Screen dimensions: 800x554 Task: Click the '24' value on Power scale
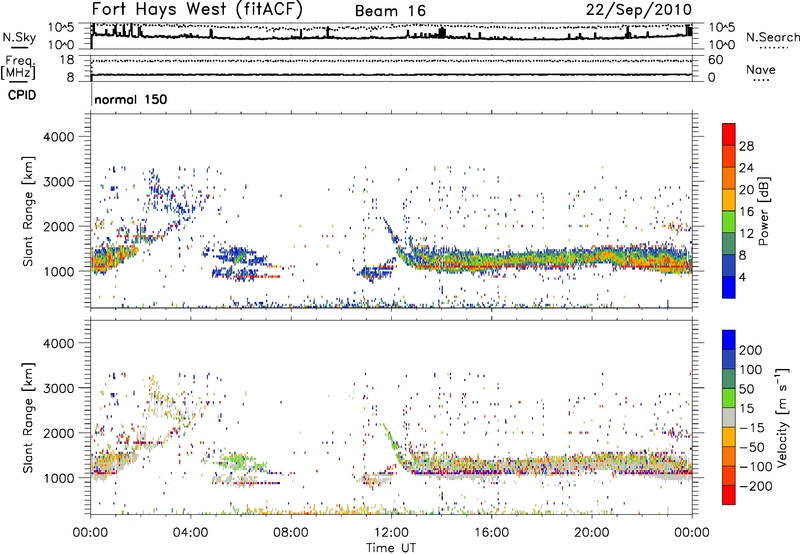click(746, 168)
